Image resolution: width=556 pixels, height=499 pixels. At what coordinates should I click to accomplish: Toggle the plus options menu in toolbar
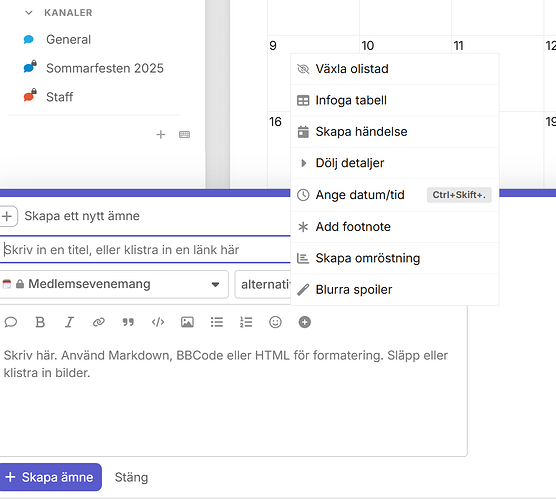(x=305, y=322)
